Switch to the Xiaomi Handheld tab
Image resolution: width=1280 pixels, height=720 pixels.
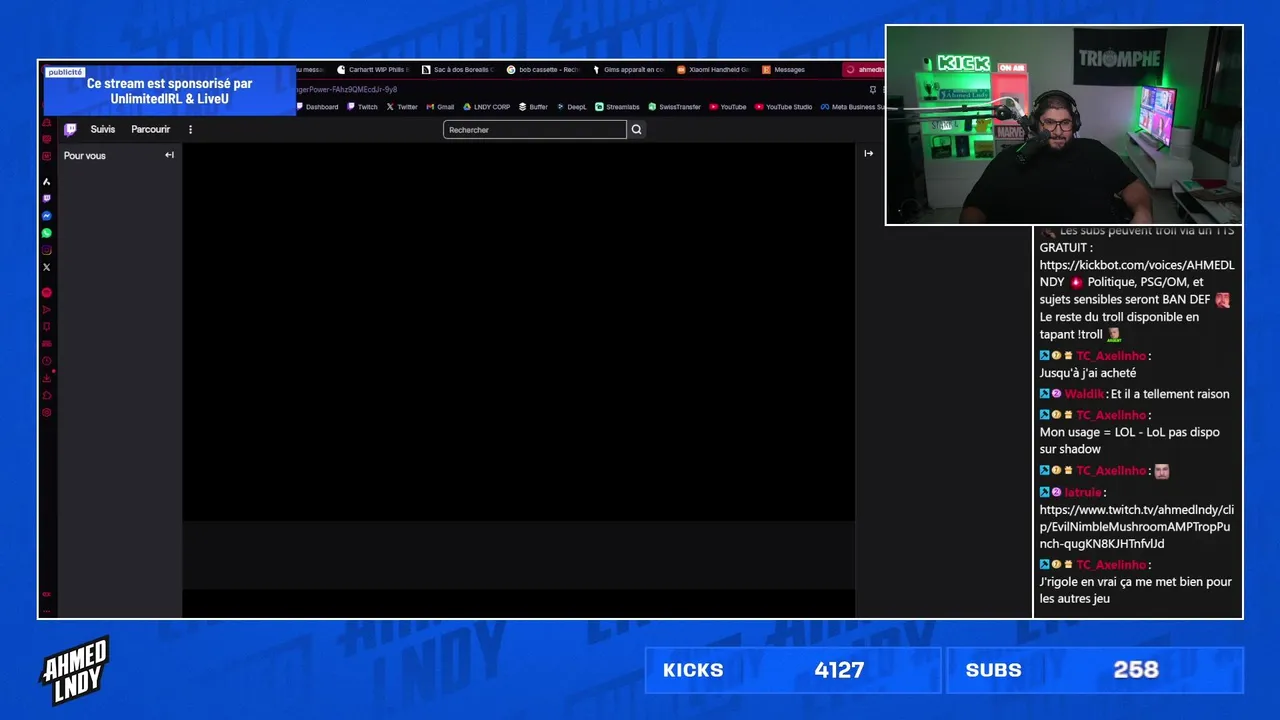pos(713,70)
